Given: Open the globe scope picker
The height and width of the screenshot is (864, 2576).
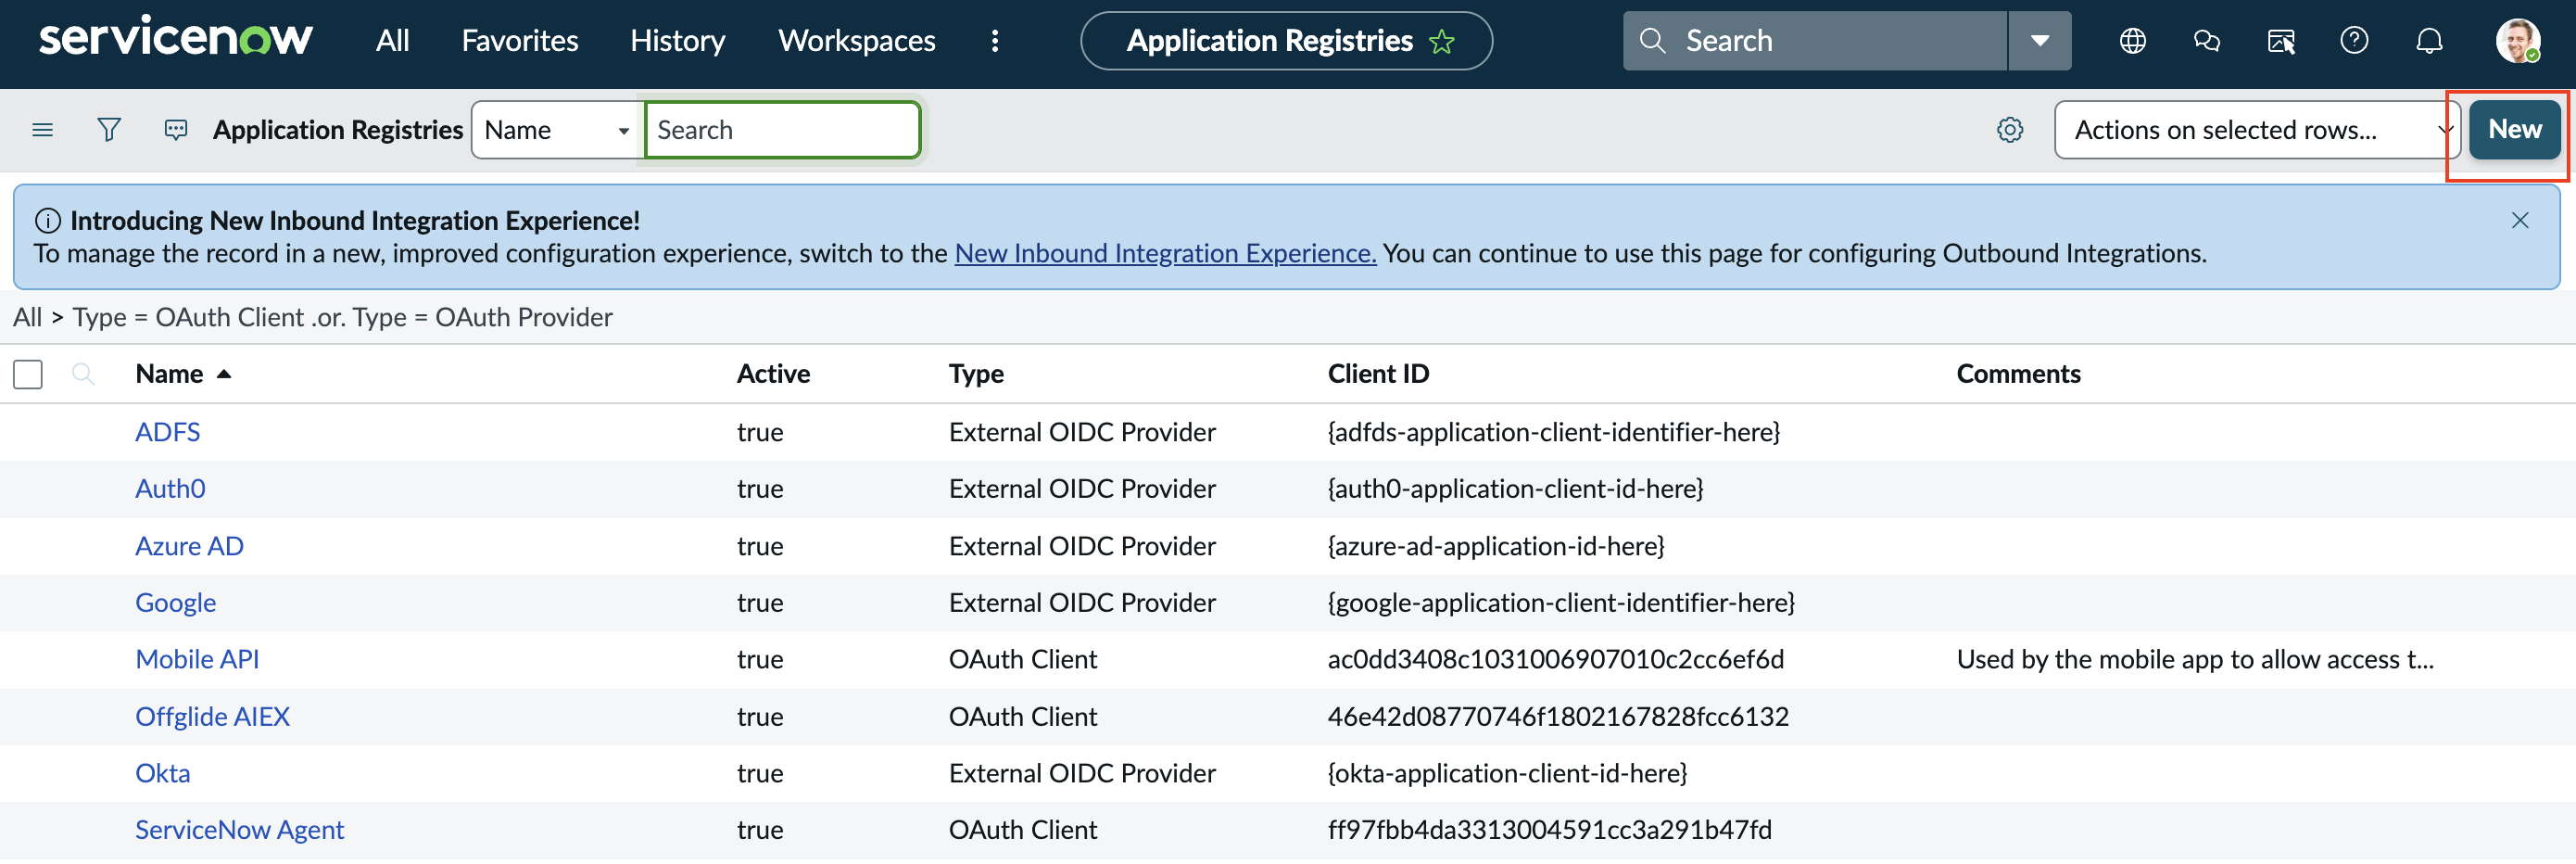Looking at the screenshot, I should 2133,41.
